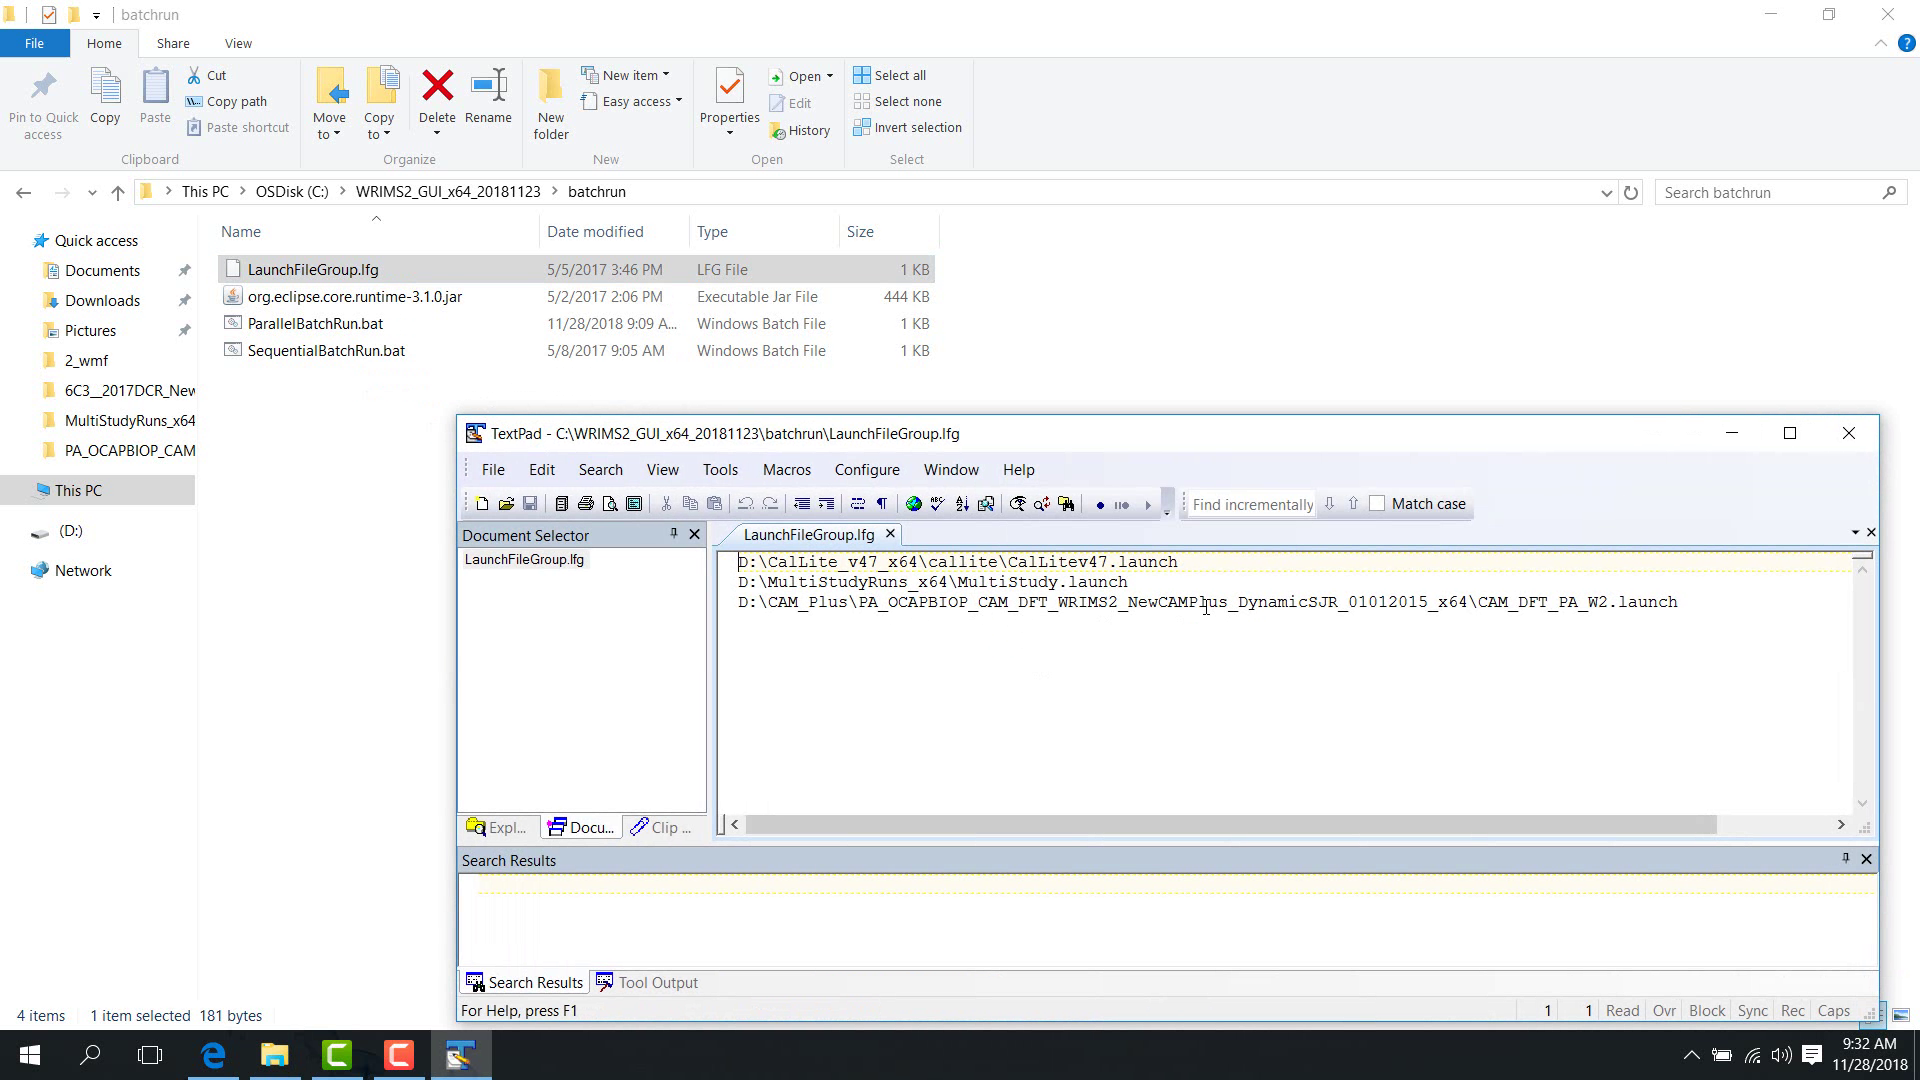
Task: Start recording a macro in TextPad
Action: (x=1100, y=505)
